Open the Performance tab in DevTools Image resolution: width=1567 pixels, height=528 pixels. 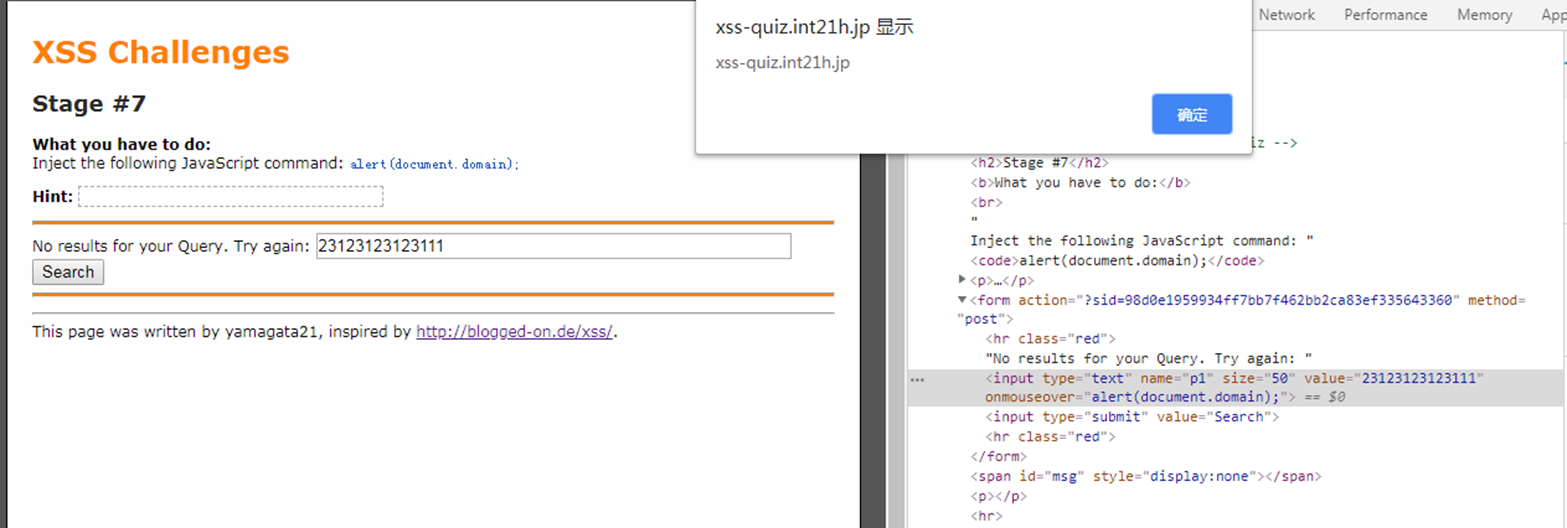click(1385, 15)
